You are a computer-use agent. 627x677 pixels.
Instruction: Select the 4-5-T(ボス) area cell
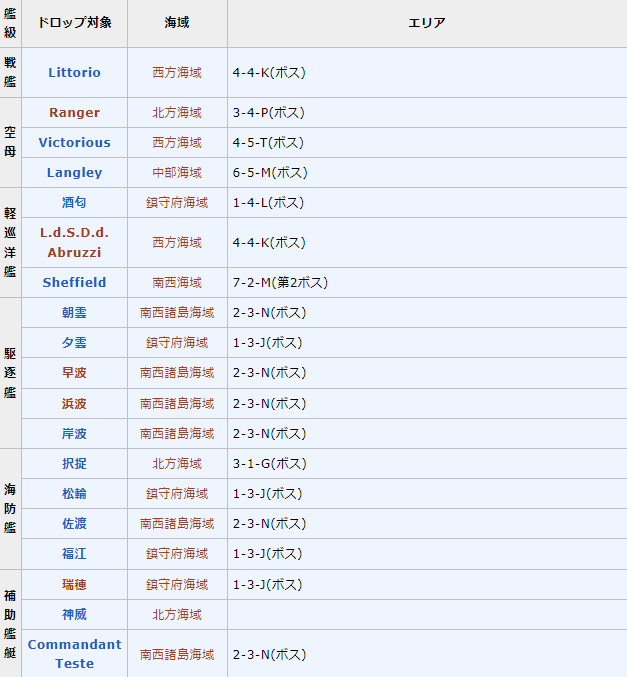427,142
